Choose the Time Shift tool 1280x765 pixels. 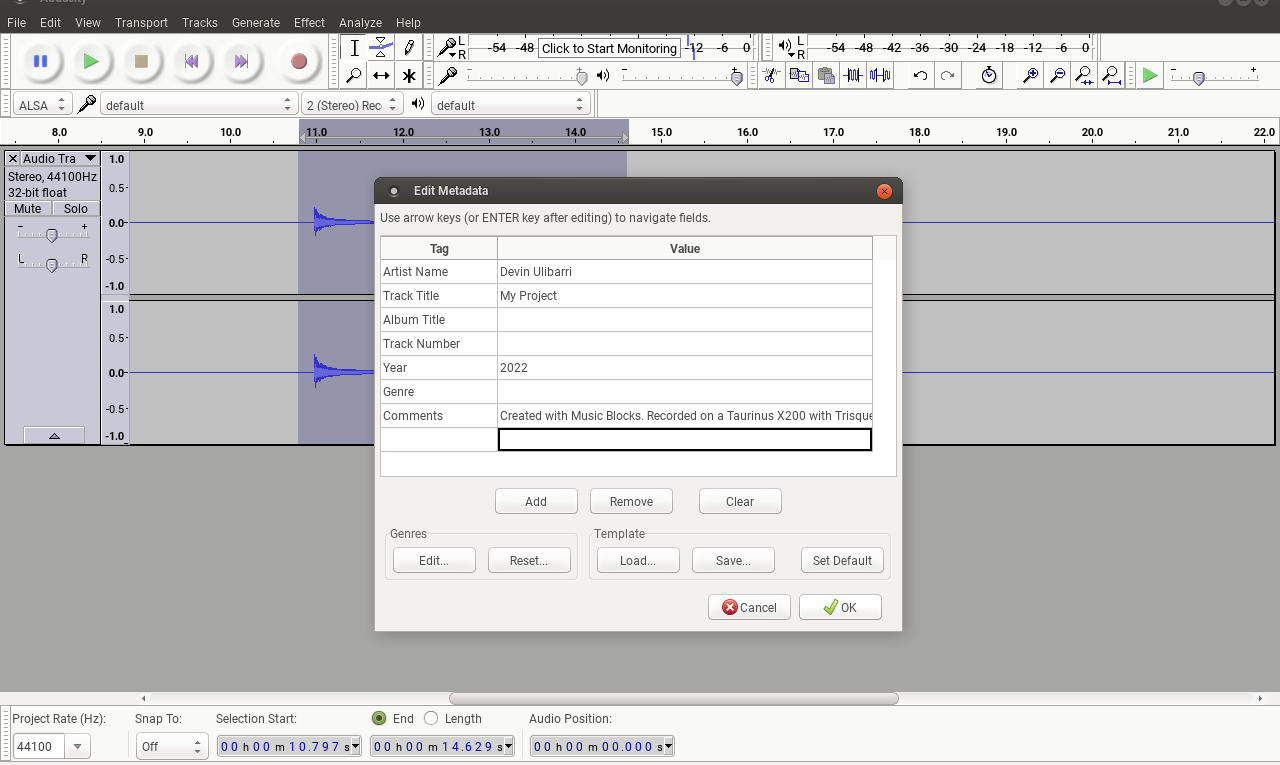pos(381,75)
